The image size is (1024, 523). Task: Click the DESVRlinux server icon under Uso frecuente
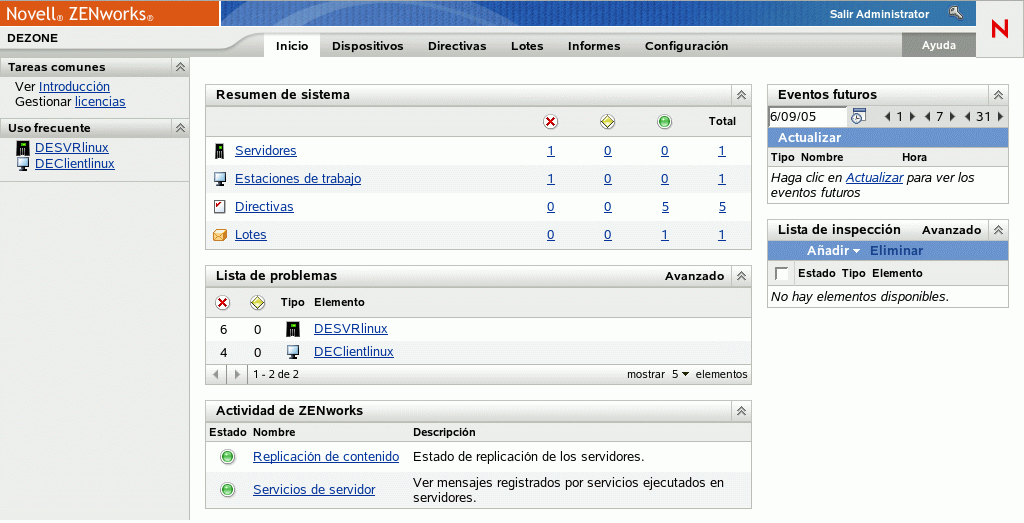point(23,148)
